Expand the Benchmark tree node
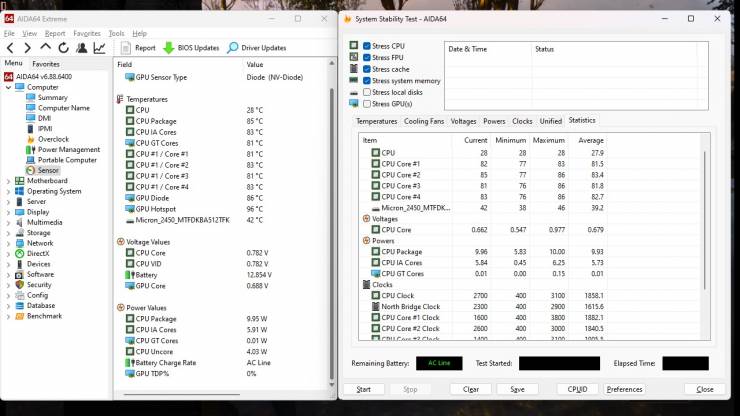Viewport: 740px width, 416px height. (x=8, y=316)
